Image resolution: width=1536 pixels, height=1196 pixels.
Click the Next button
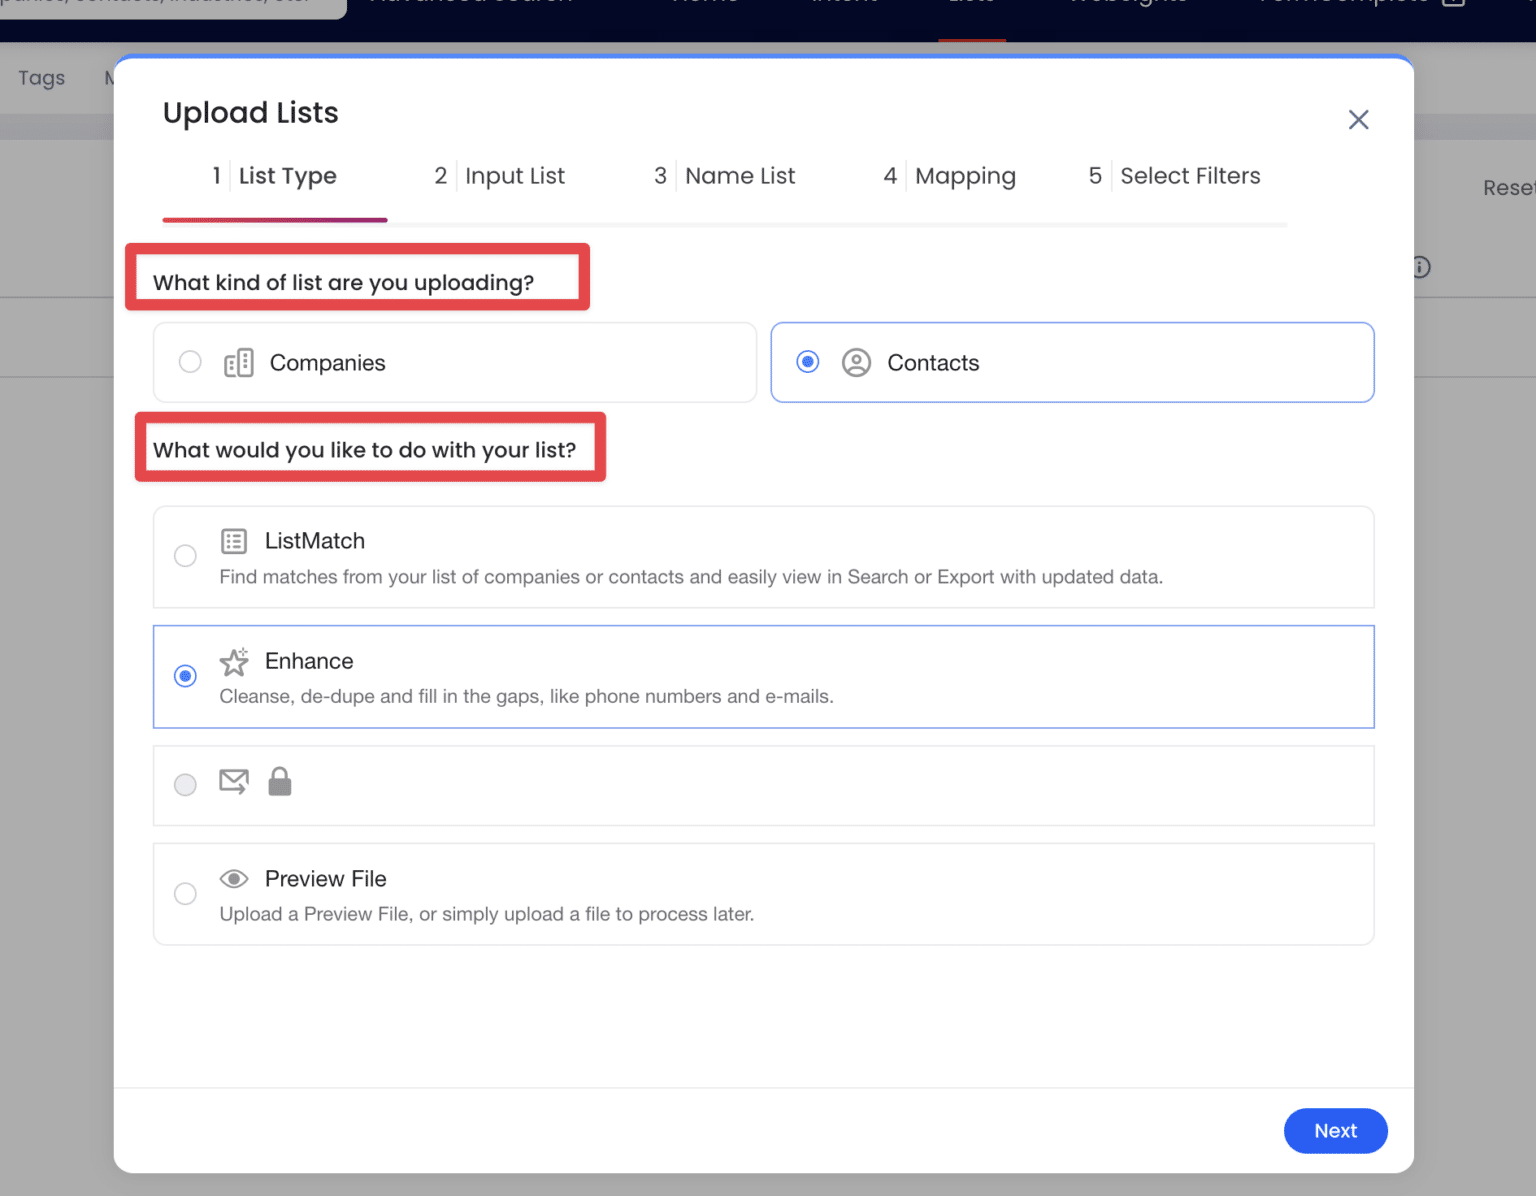pos(1335,1130)
